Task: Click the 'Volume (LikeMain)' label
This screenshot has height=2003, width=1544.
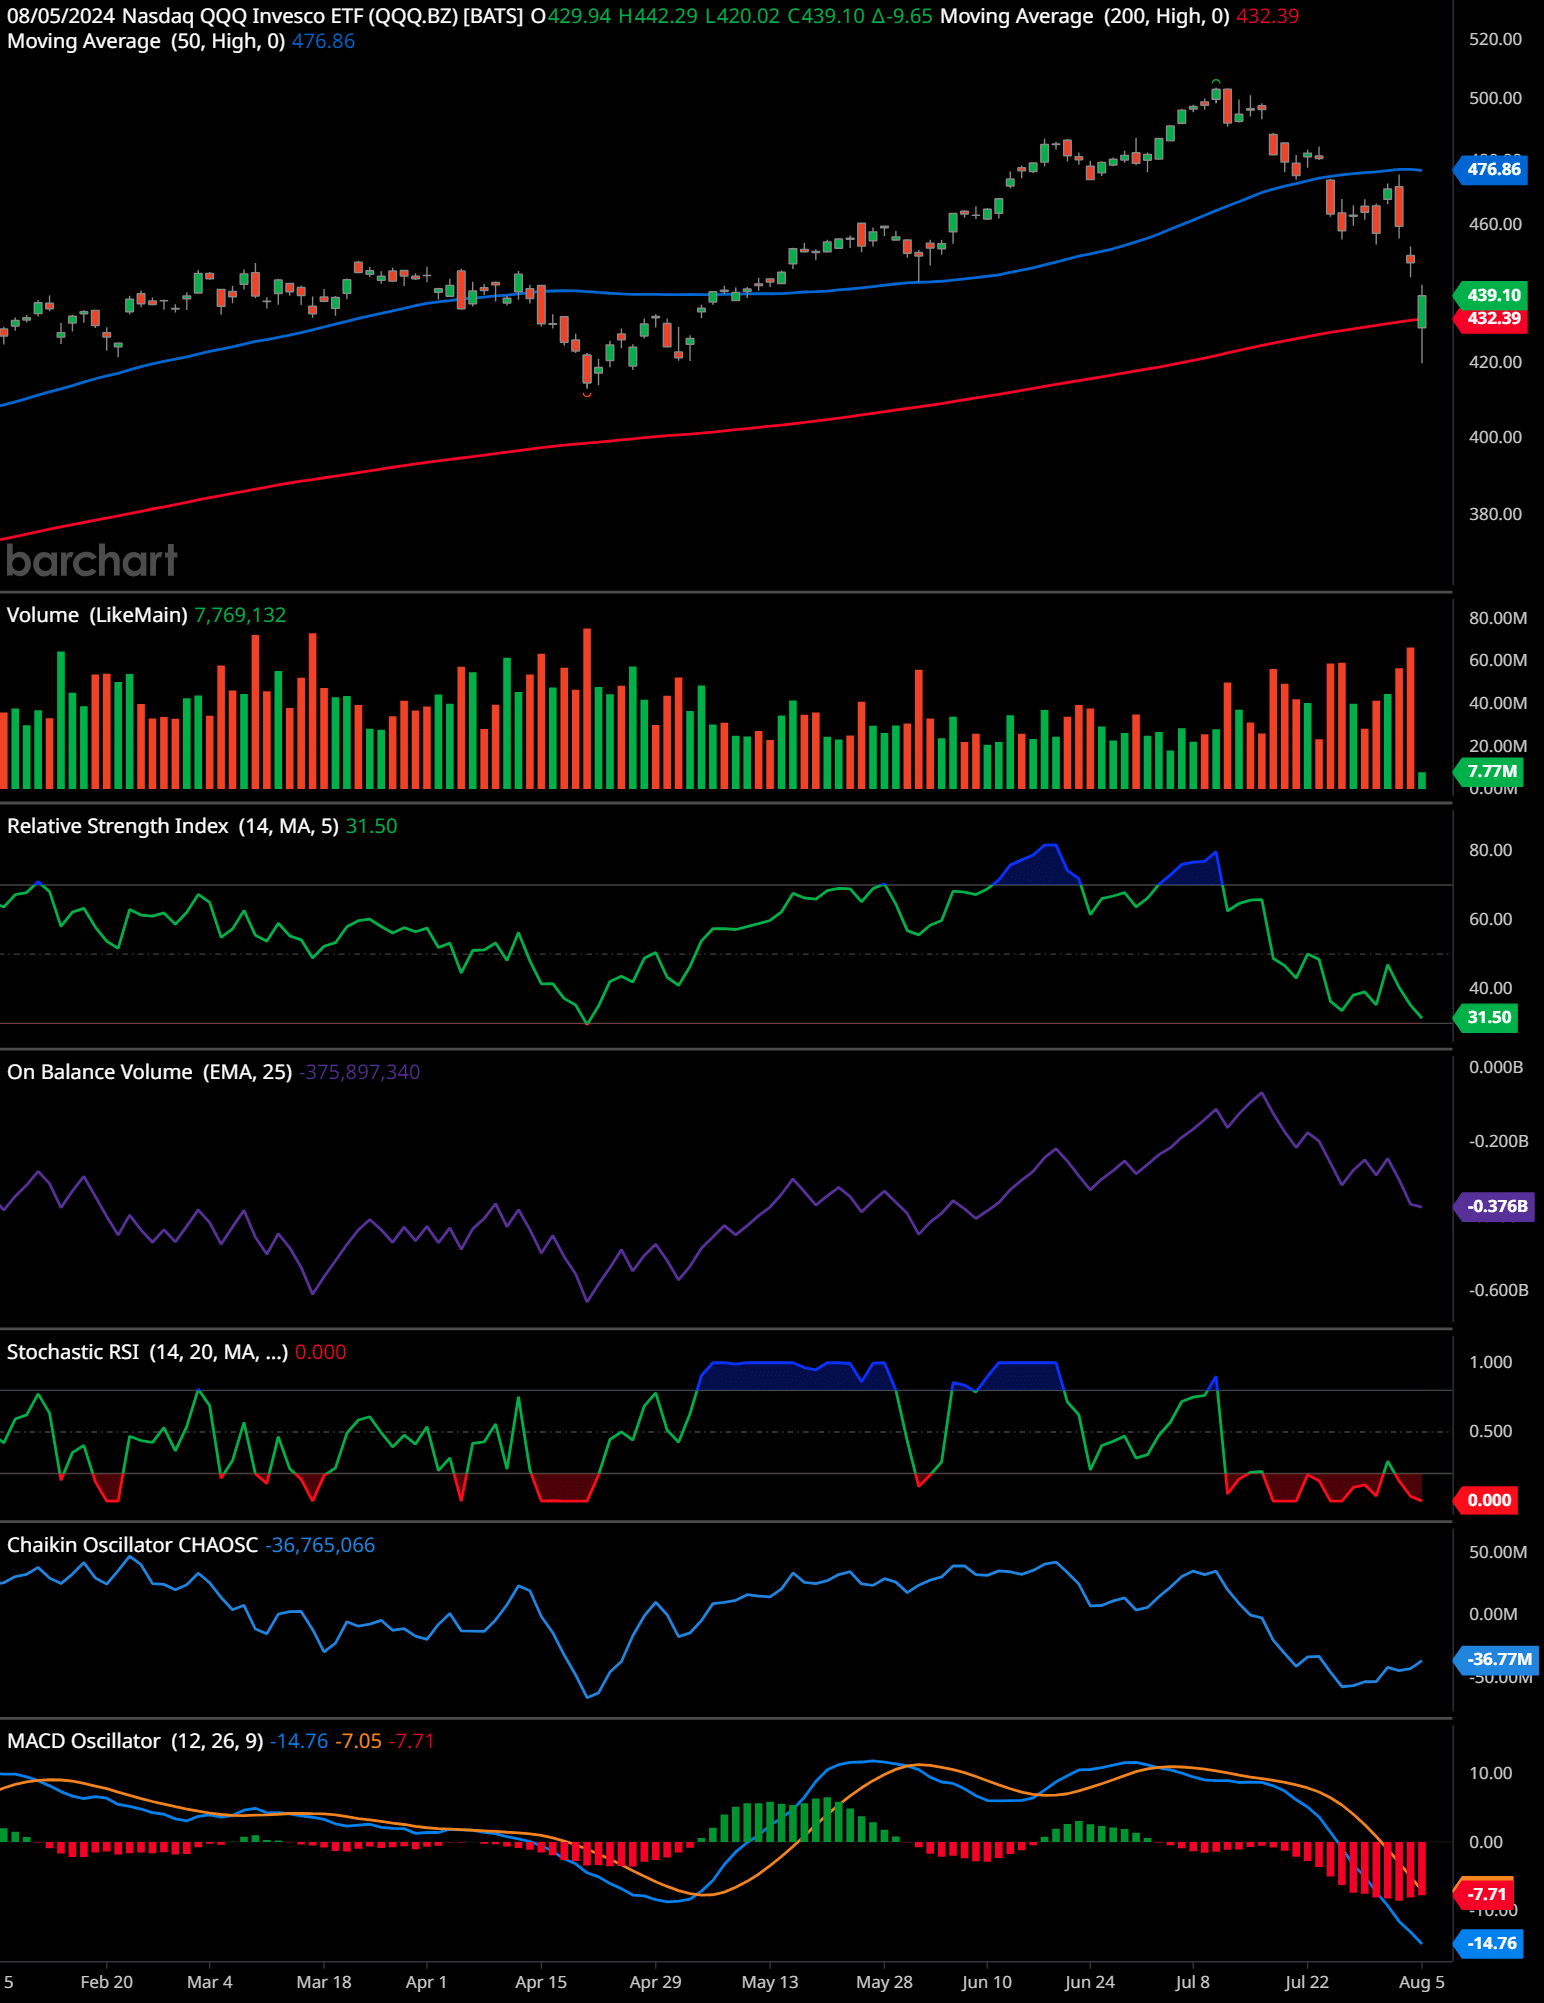Action: [x=97, y=615]
